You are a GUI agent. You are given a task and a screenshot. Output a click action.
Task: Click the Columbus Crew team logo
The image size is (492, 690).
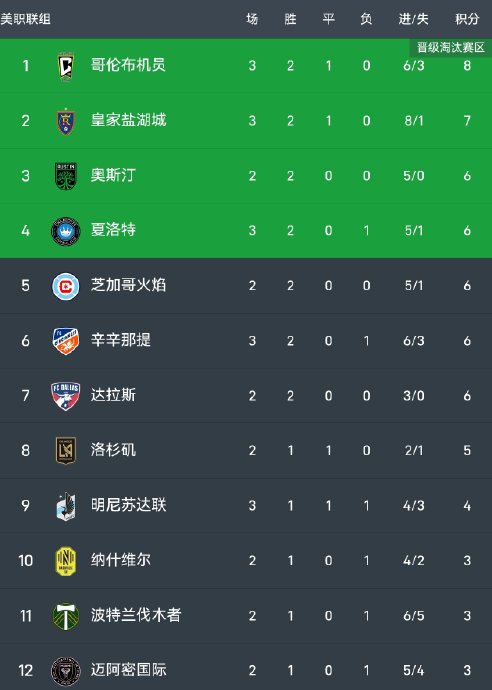coord(66,66)
